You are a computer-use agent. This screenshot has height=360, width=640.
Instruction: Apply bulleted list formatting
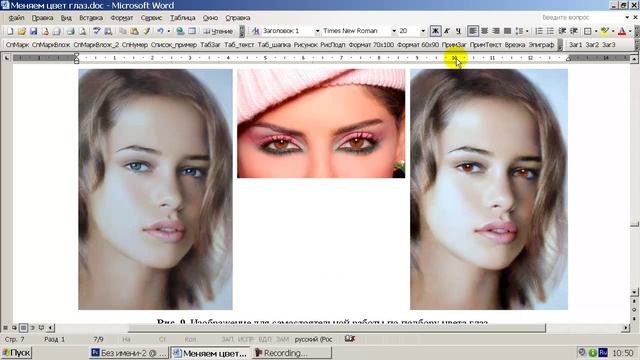(x=550, y=31)
